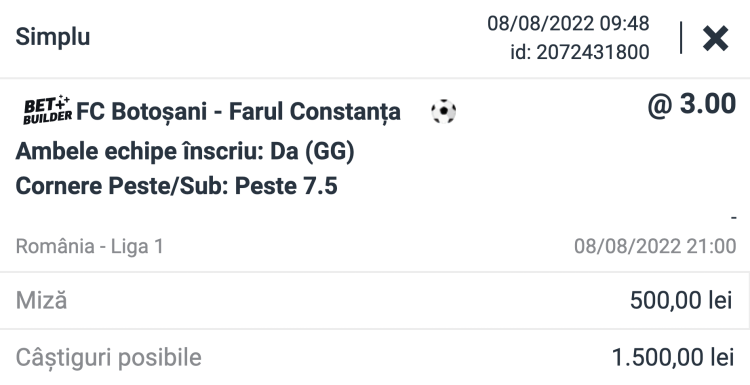Close the bet slip with the X icon

tap(716, 38)
